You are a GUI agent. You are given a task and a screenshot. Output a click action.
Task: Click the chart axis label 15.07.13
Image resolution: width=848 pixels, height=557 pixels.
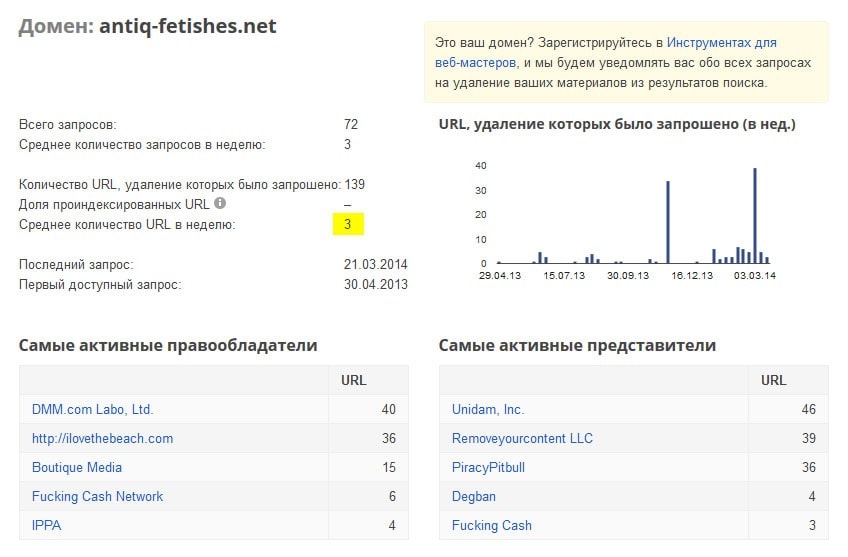pyautogui.click(x=564, y=276)
